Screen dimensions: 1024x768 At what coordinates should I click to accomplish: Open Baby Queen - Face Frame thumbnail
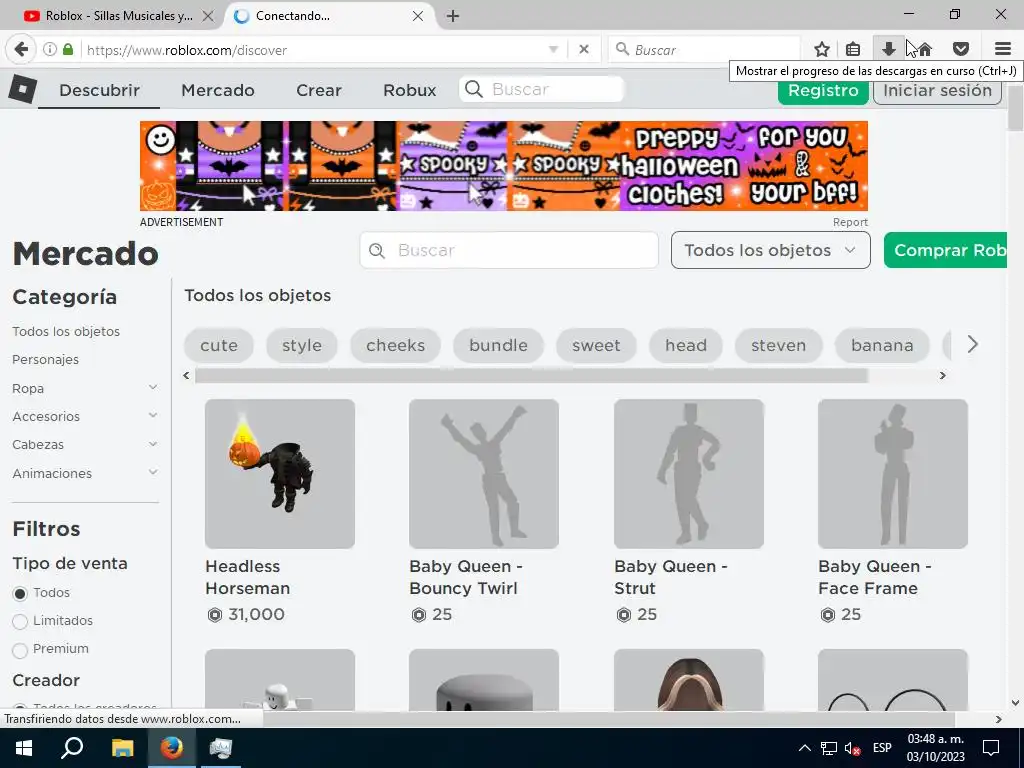click(x=893, y=474)
